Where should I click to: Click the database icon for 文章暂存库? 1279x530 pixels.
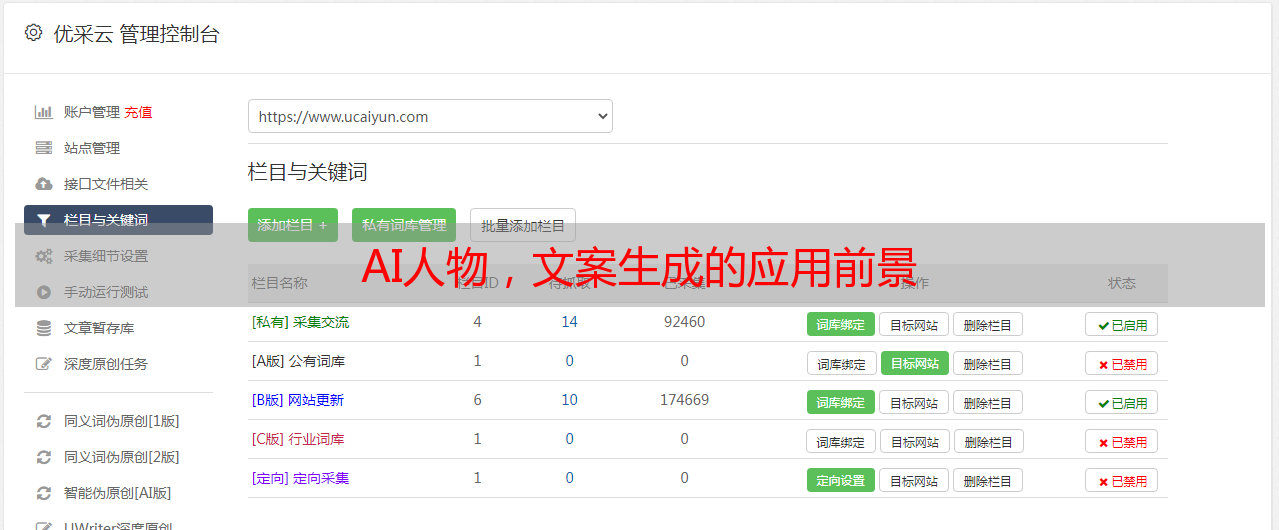(44, 328)
